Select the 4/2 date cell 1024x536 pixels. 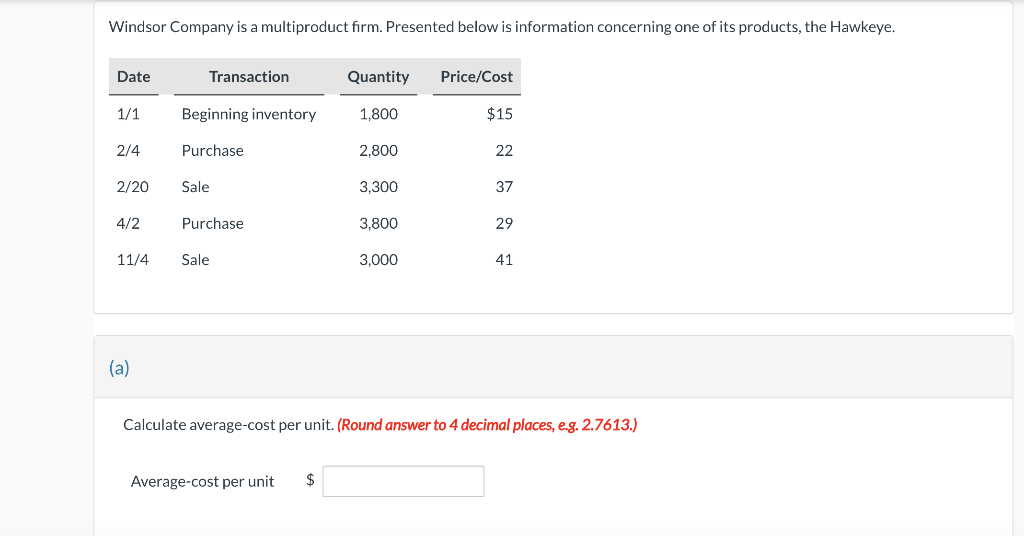click(128, 223)
